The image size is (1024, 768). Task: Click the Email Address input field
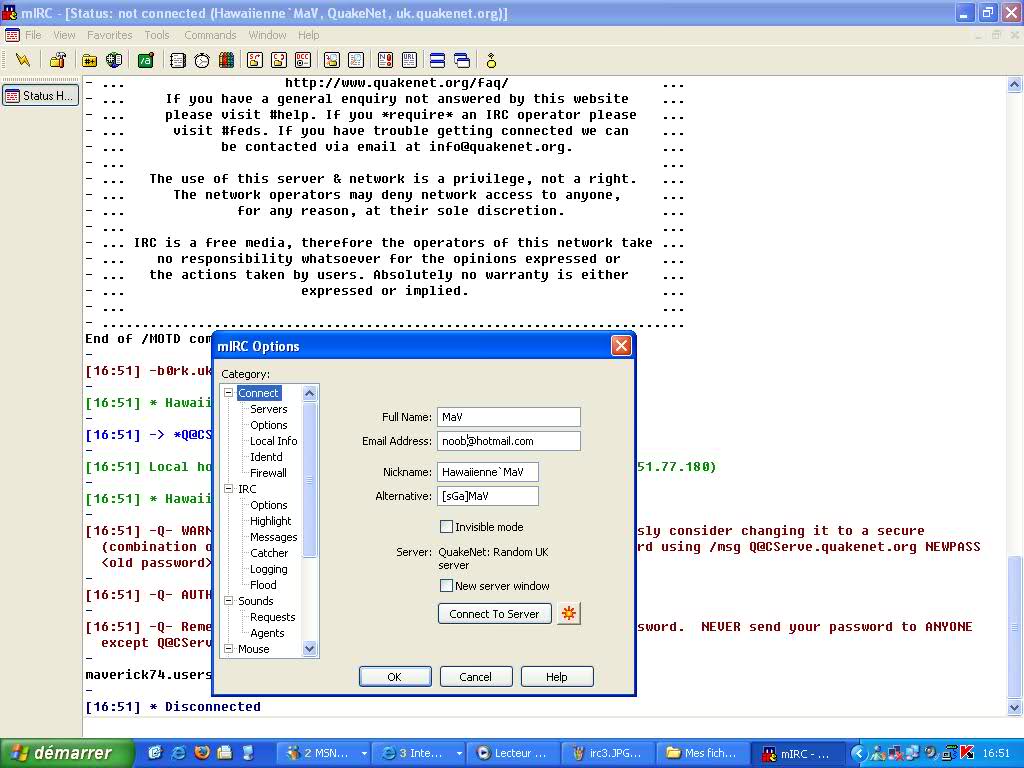pyautogui.click(x=509, y=441)
